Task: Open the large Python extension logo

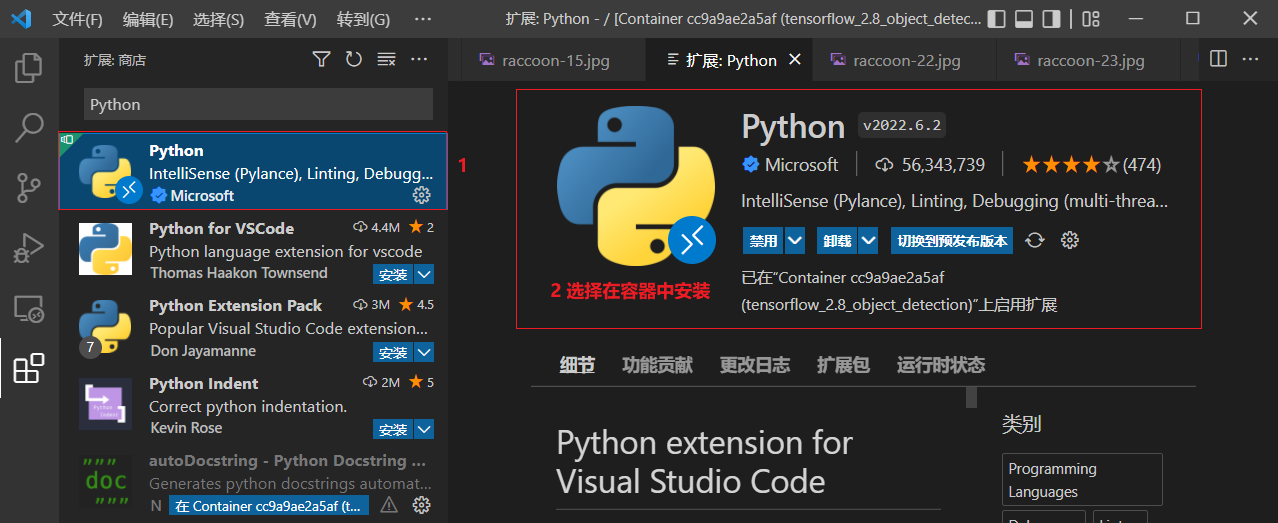Action: tap(636, 186)
